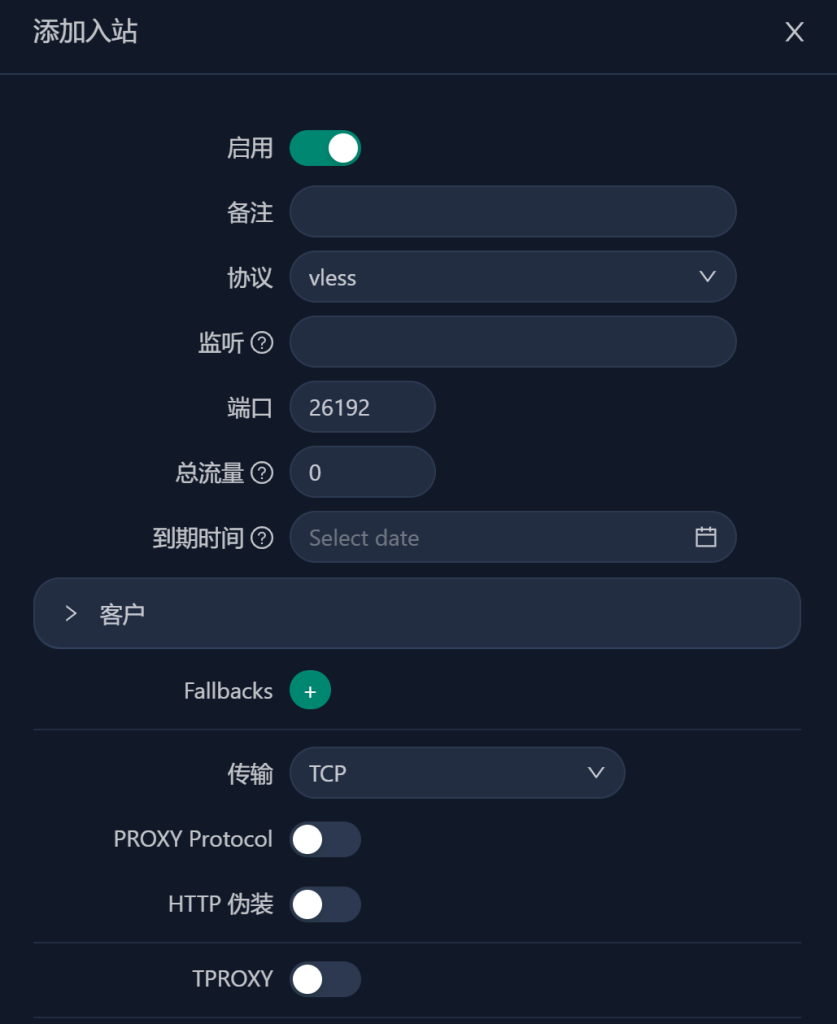The width and height of the screenshot is (837, 1024).
Task: Enable the PROXY Protocol switch
Action: 323,839
